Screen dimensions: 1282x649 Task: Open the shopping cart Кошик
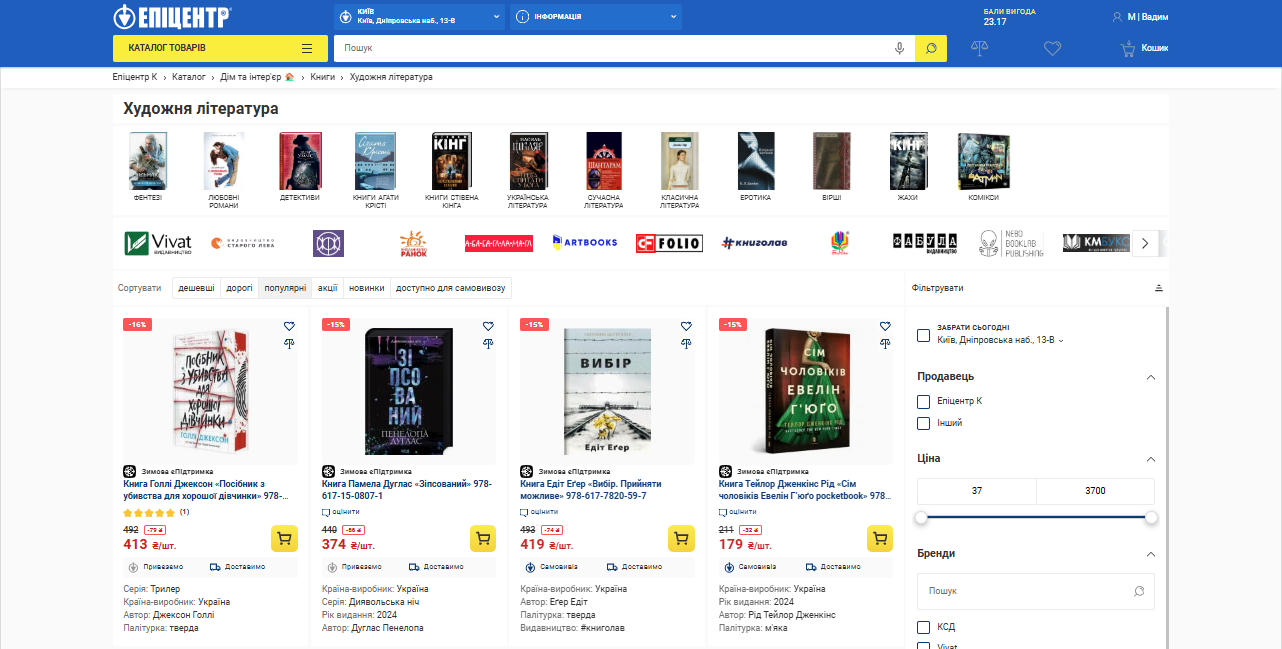[1144, 48]
